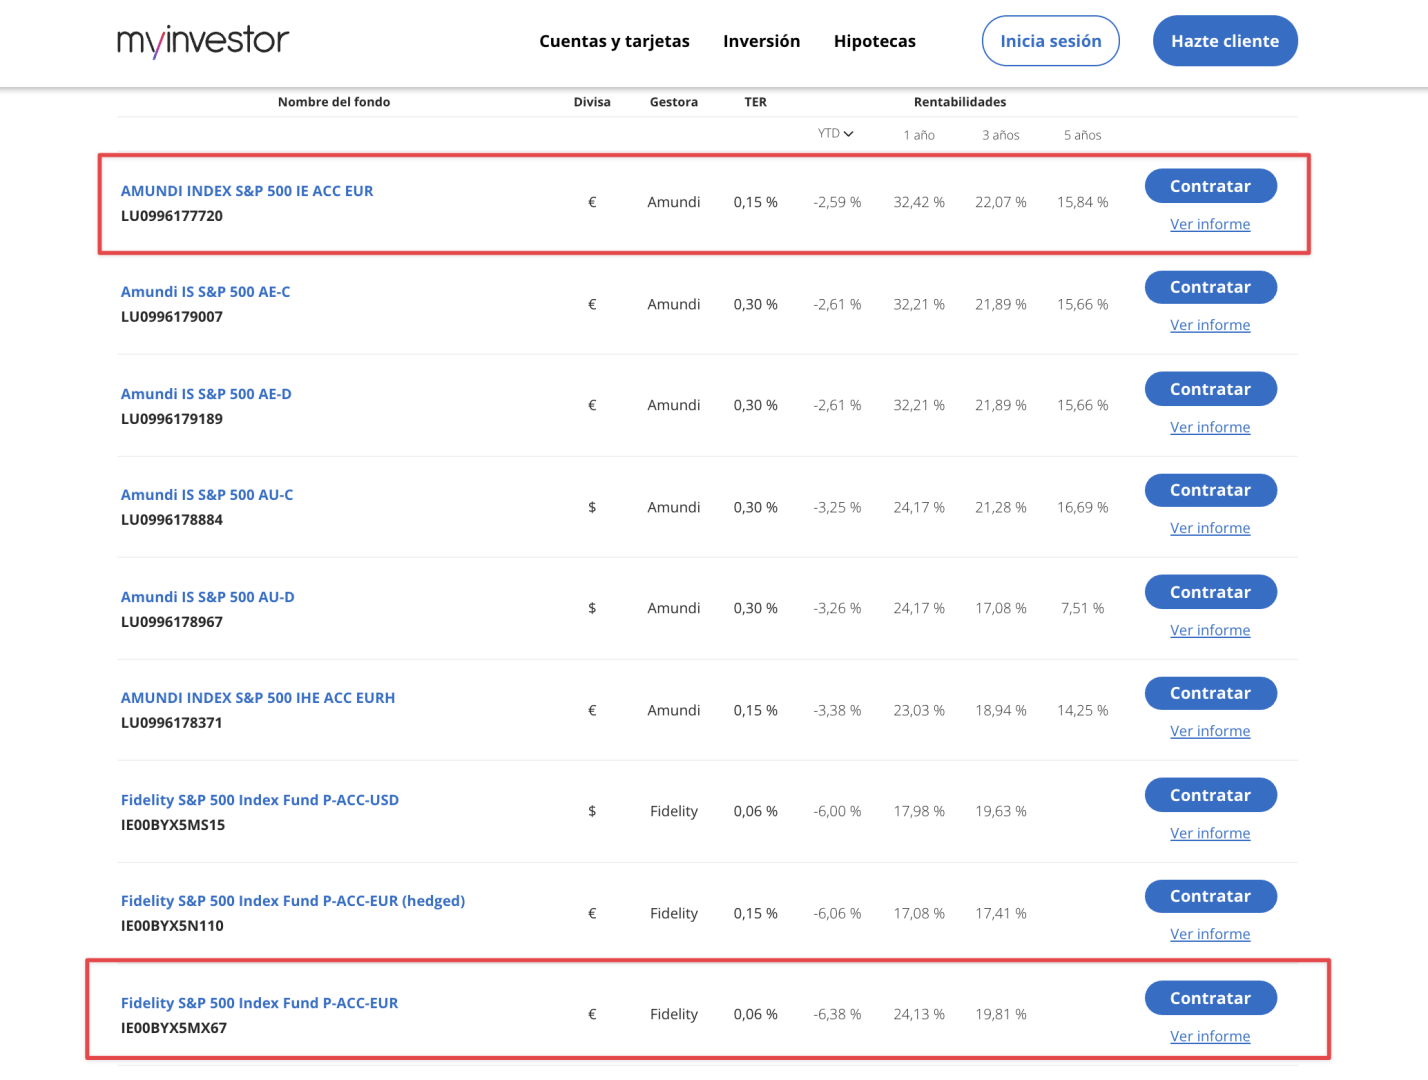Select the ISIN text LU0996178371
This screenshot has height=1080, width=1428.
[172, 723]
